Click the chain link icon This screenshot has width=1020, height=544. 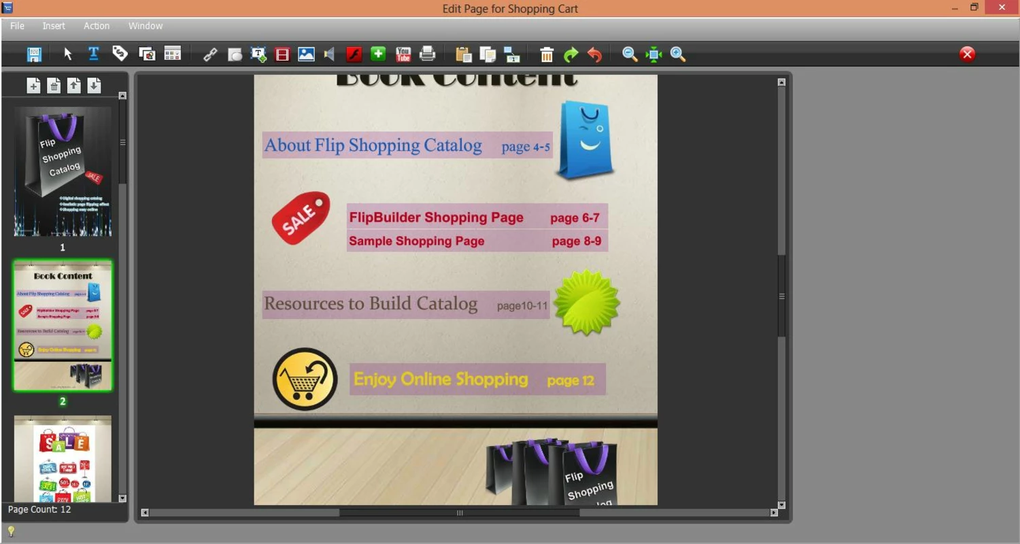pyautogui.click(x=210, y=55)
